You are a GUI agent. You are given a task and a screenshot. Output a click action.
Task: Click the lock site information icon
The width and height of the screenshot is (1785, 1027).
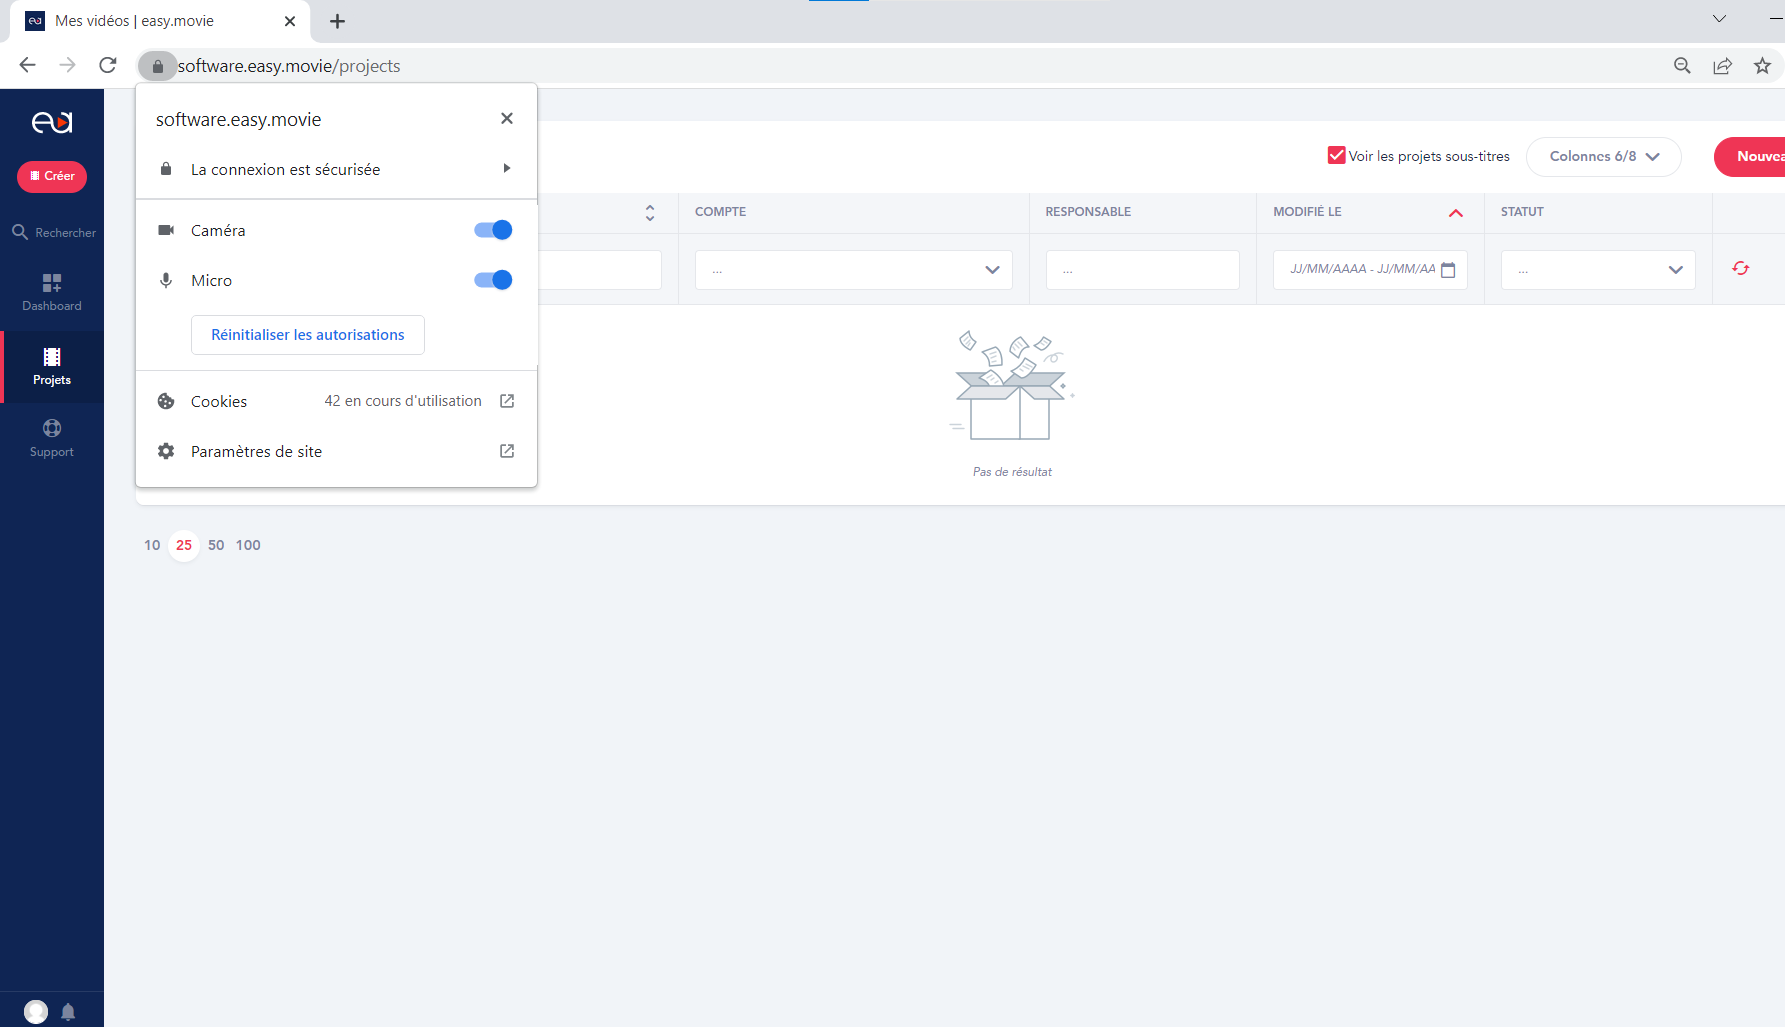point(157,66)
